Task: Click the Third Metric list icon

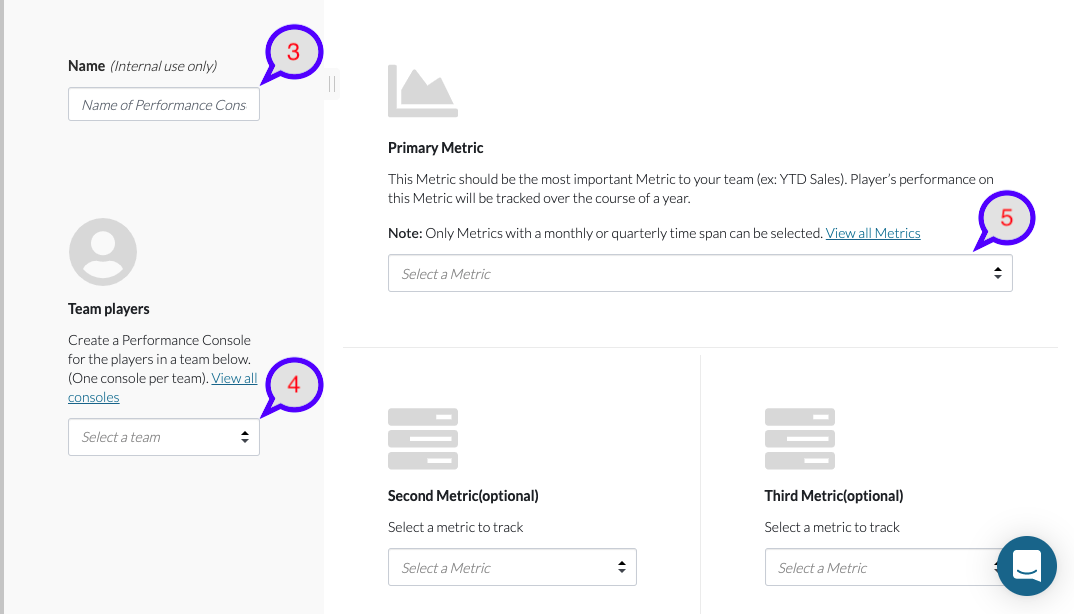Action: point(799,439)
